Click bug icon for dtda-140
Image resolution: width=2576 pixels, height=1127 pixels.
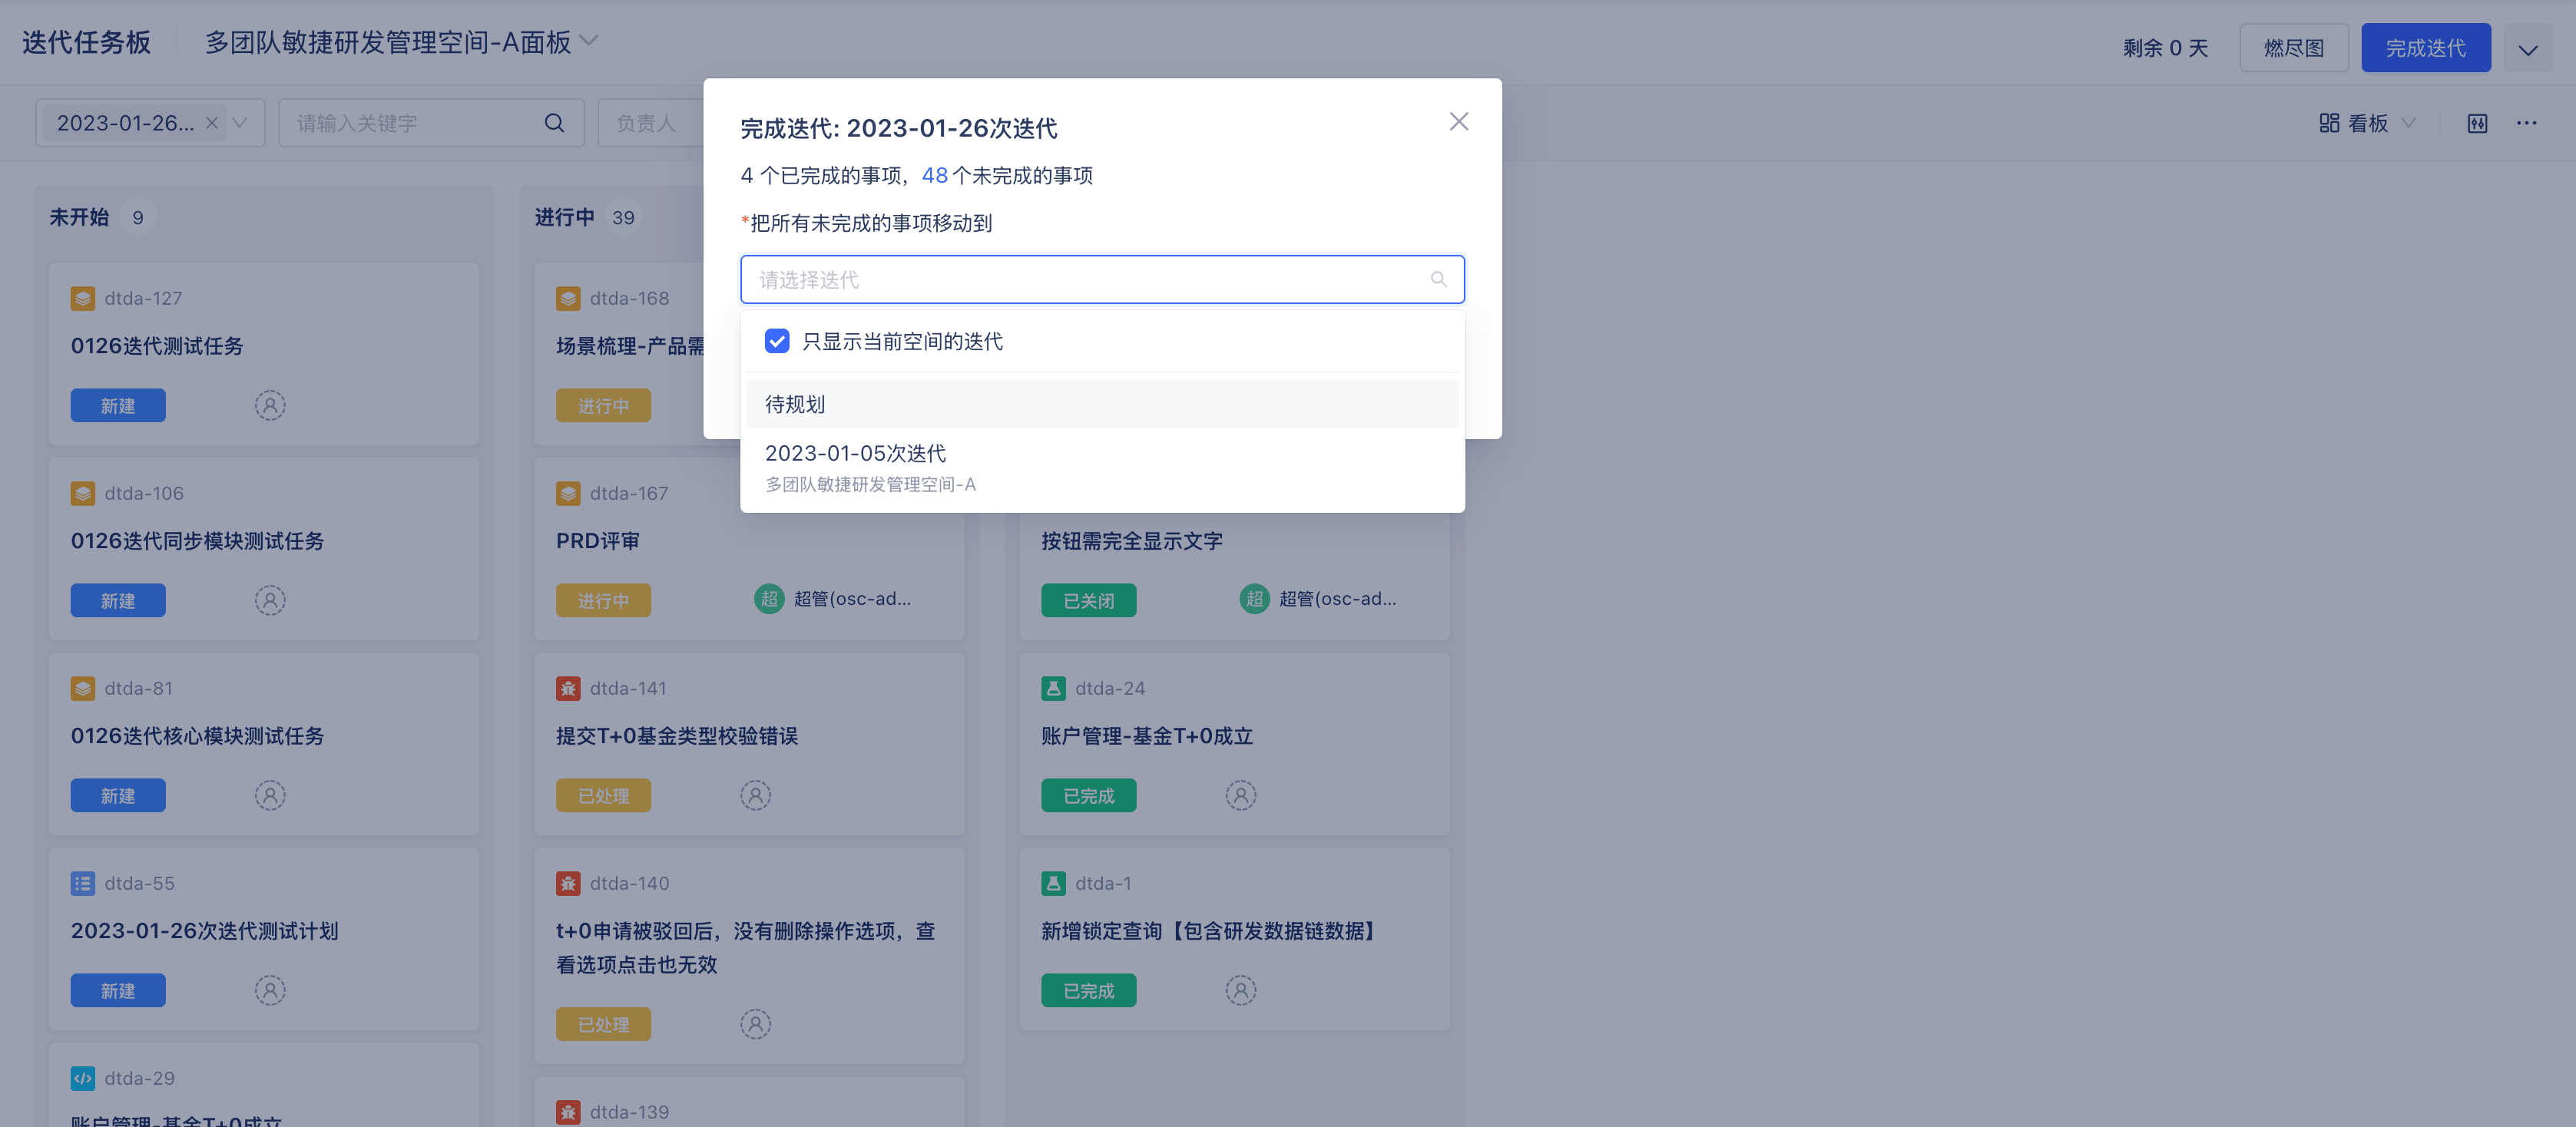point(568,883)
